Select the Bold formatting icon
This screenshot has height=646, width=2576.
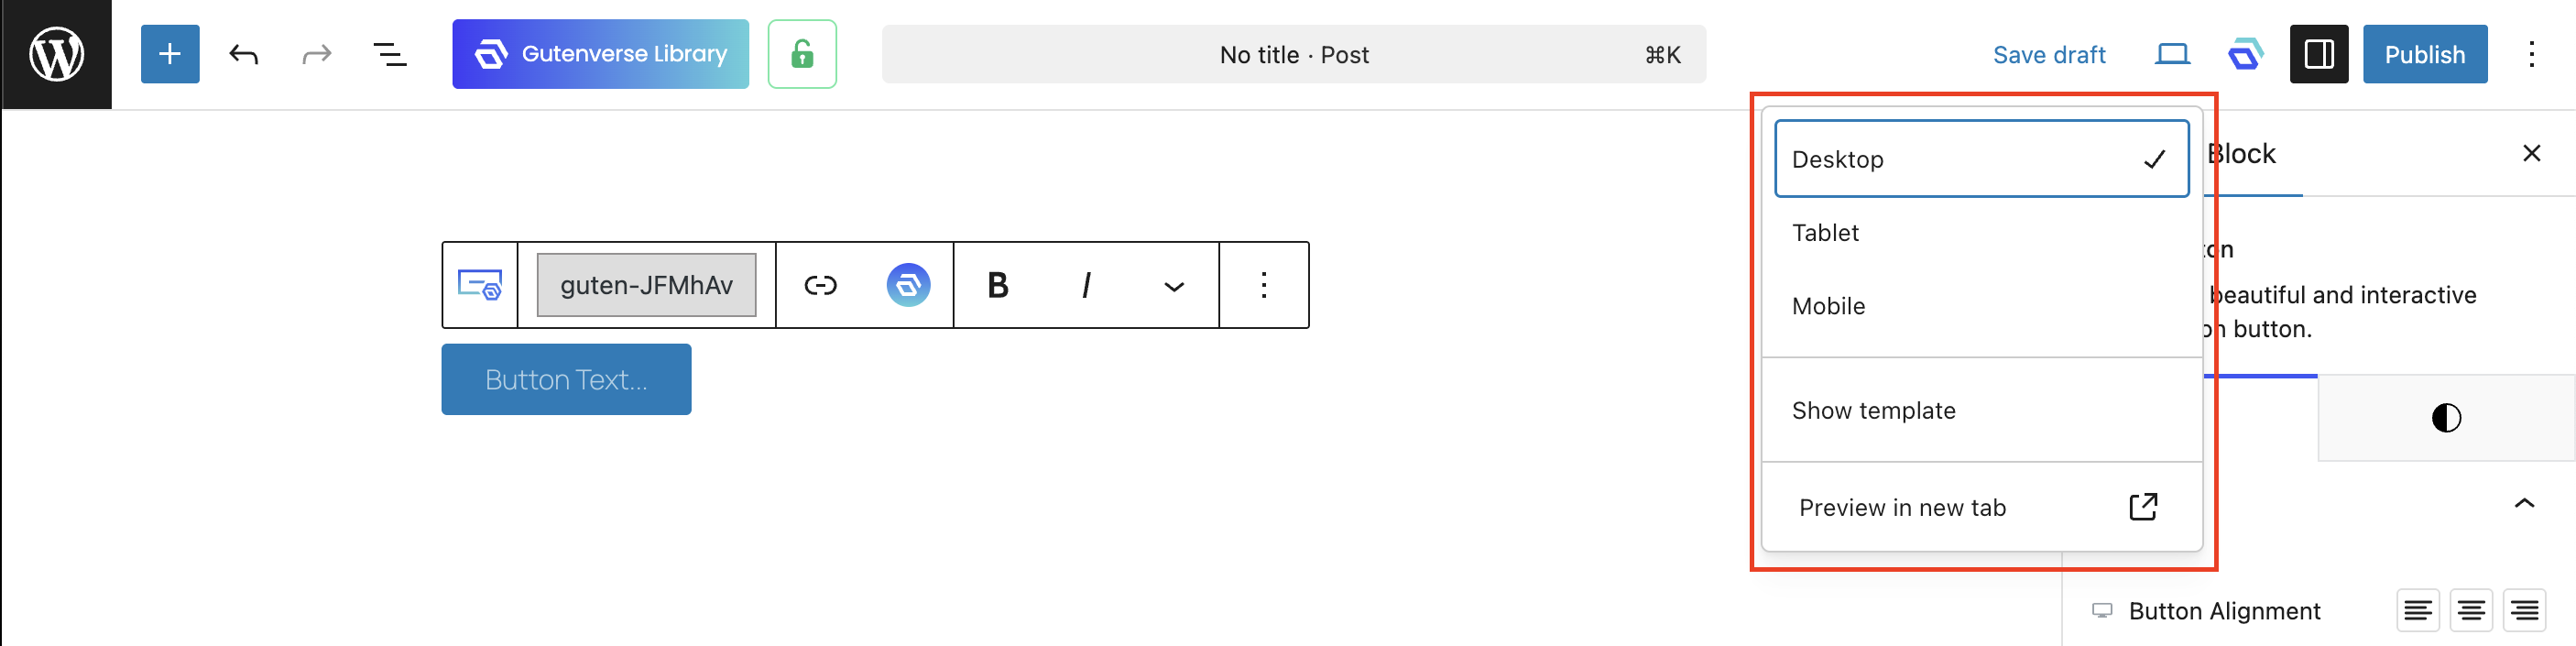996,285
